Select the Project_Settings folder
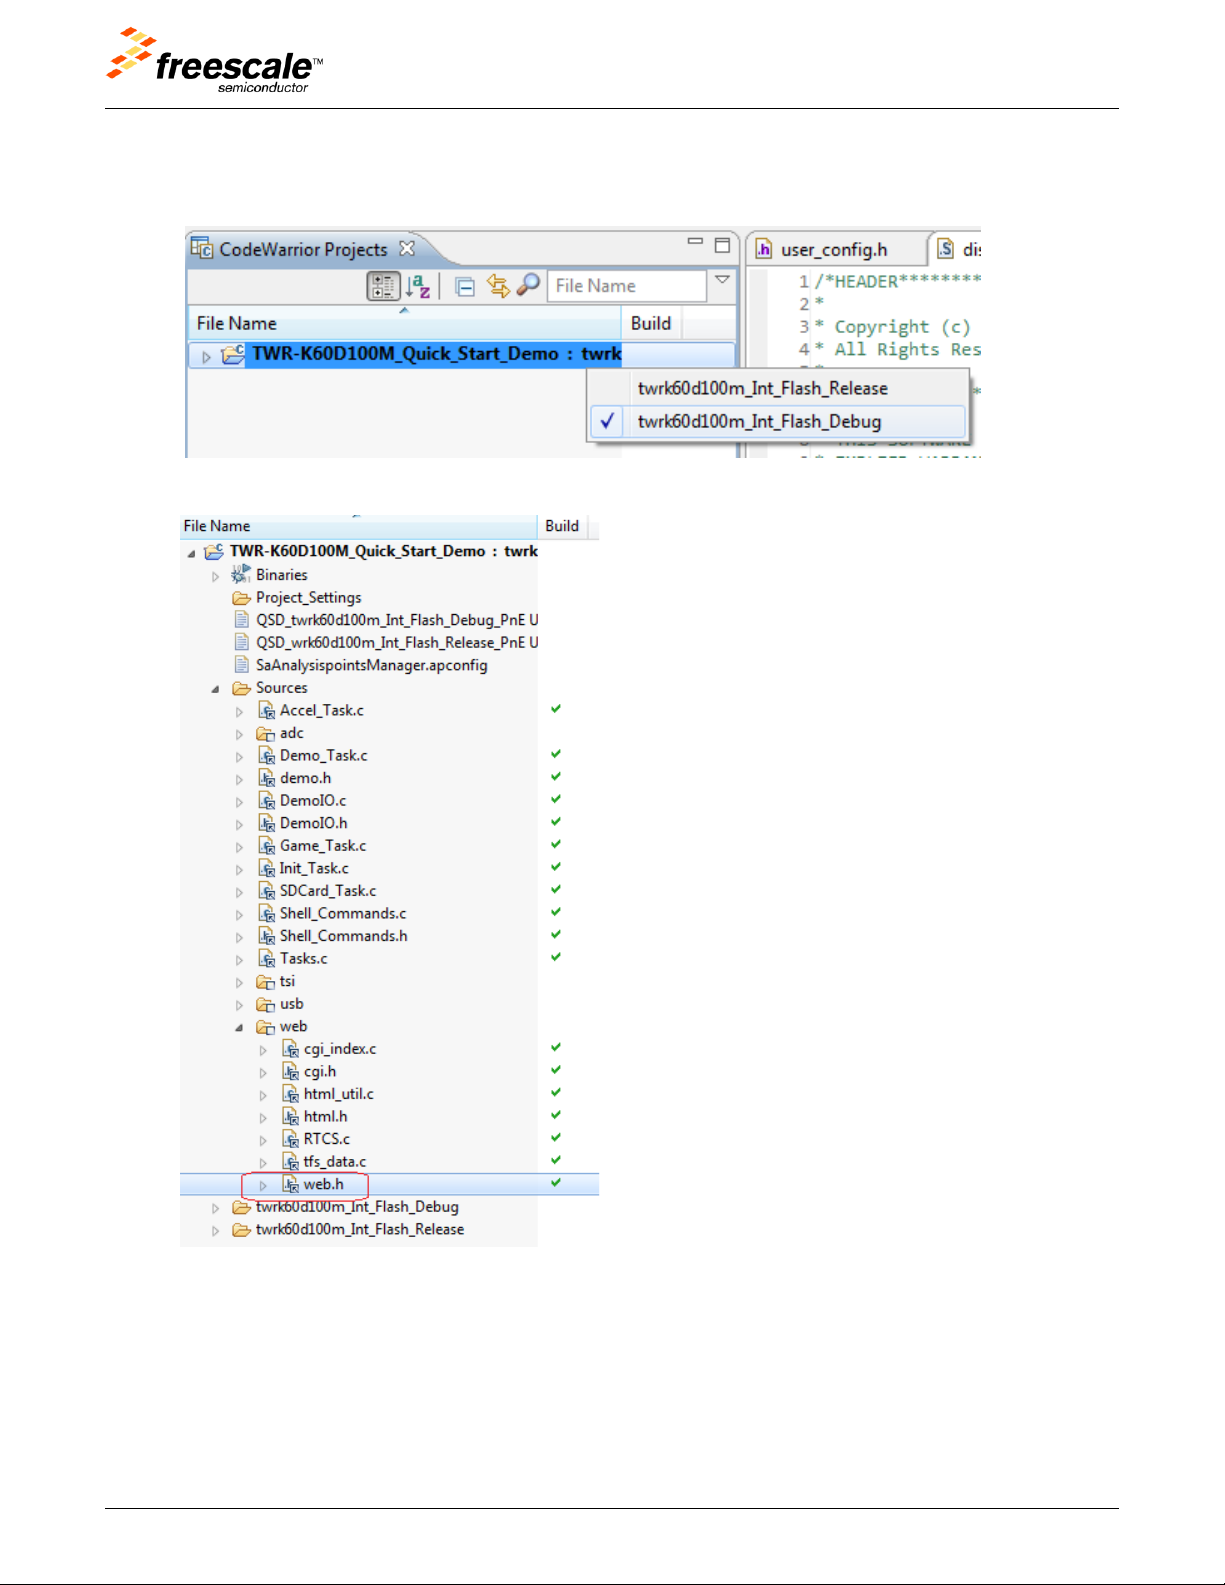Image resolution: width=1225 pixels, height=1585 pixels. coord(308,597)
